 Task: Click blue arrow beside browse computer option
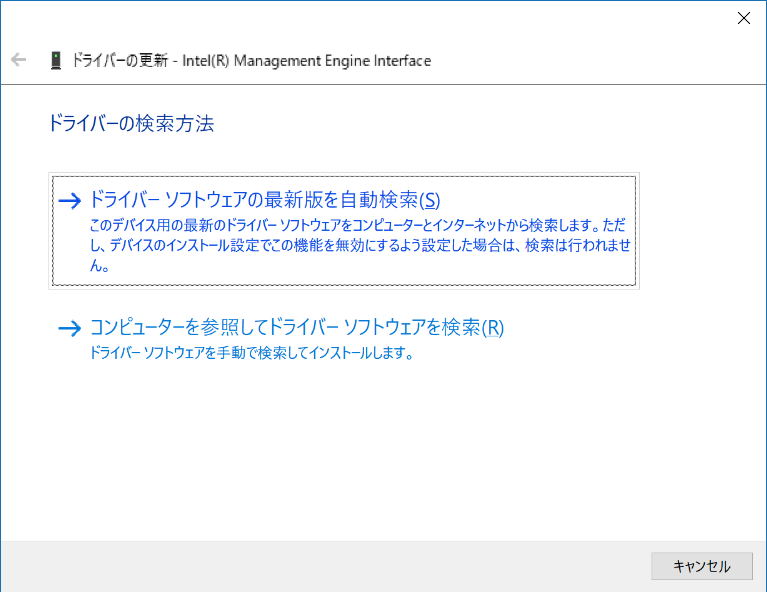tap(69, 328)
